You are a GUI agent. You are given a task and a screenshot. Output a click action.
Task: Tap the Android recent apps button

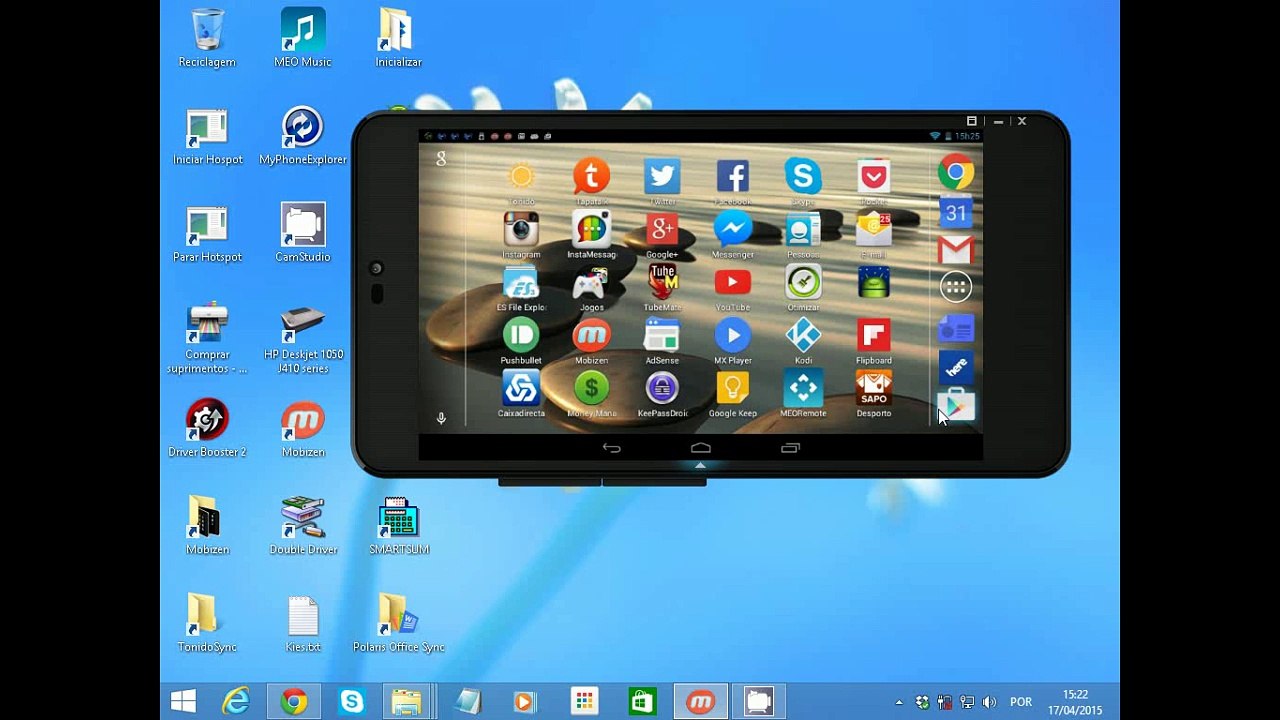pos(790,448)
